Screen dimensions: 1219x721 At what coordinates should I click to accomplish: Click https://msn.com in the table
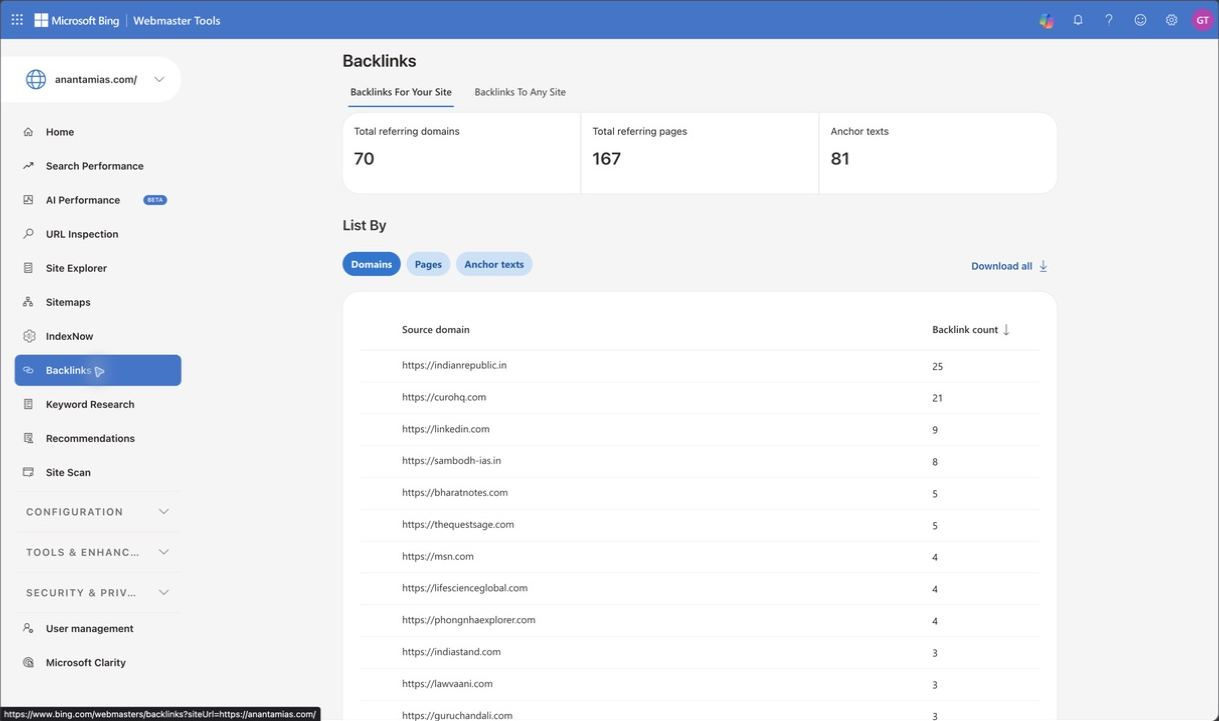(438, 557)
